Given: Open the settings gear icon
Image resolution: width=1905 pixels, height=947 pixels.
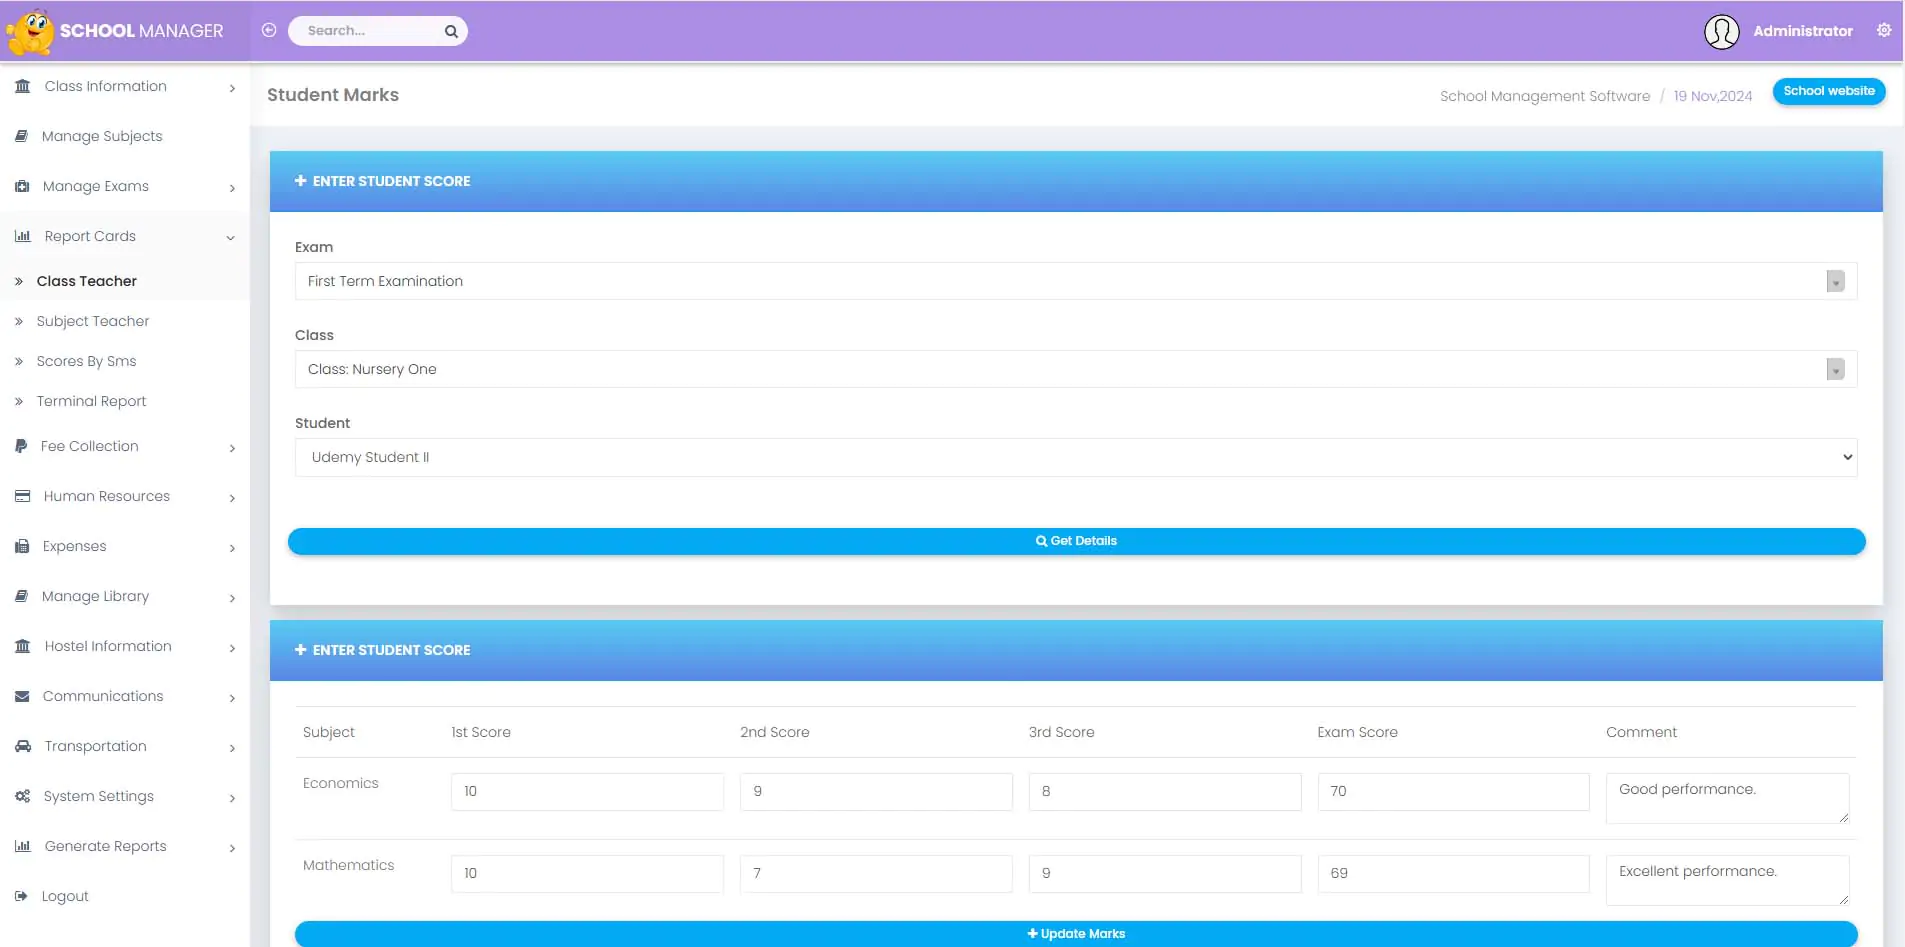Looking at the screenshot, I should [1883, 30].
